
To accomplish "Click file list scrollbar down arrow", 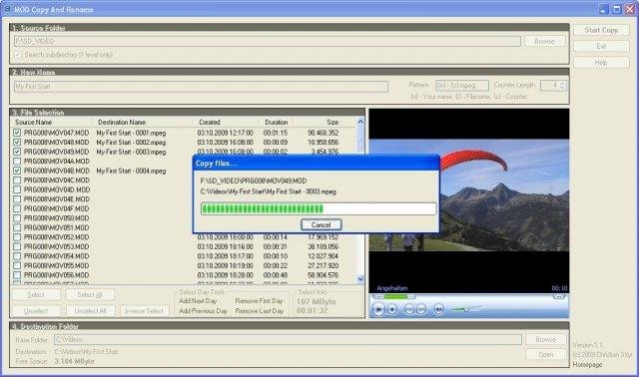I will pyautogui.click(x=360, y=279).
